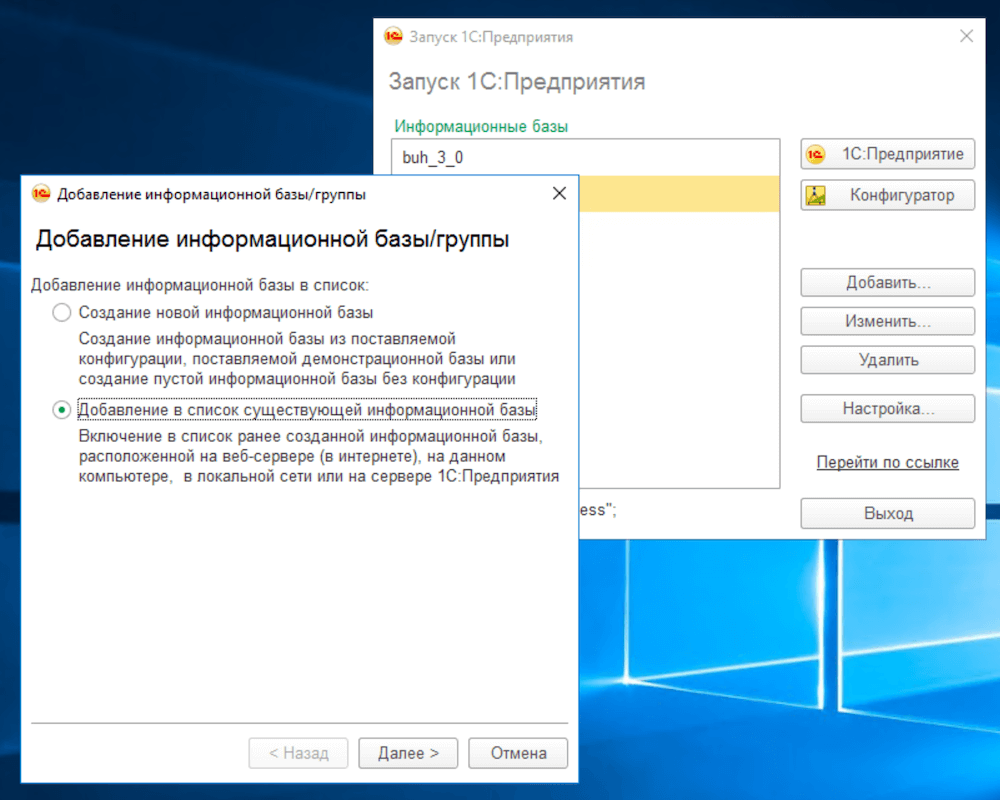Screen dimensions: 1000x800
Task: Click the Далее > button
Action: (408, 753)
